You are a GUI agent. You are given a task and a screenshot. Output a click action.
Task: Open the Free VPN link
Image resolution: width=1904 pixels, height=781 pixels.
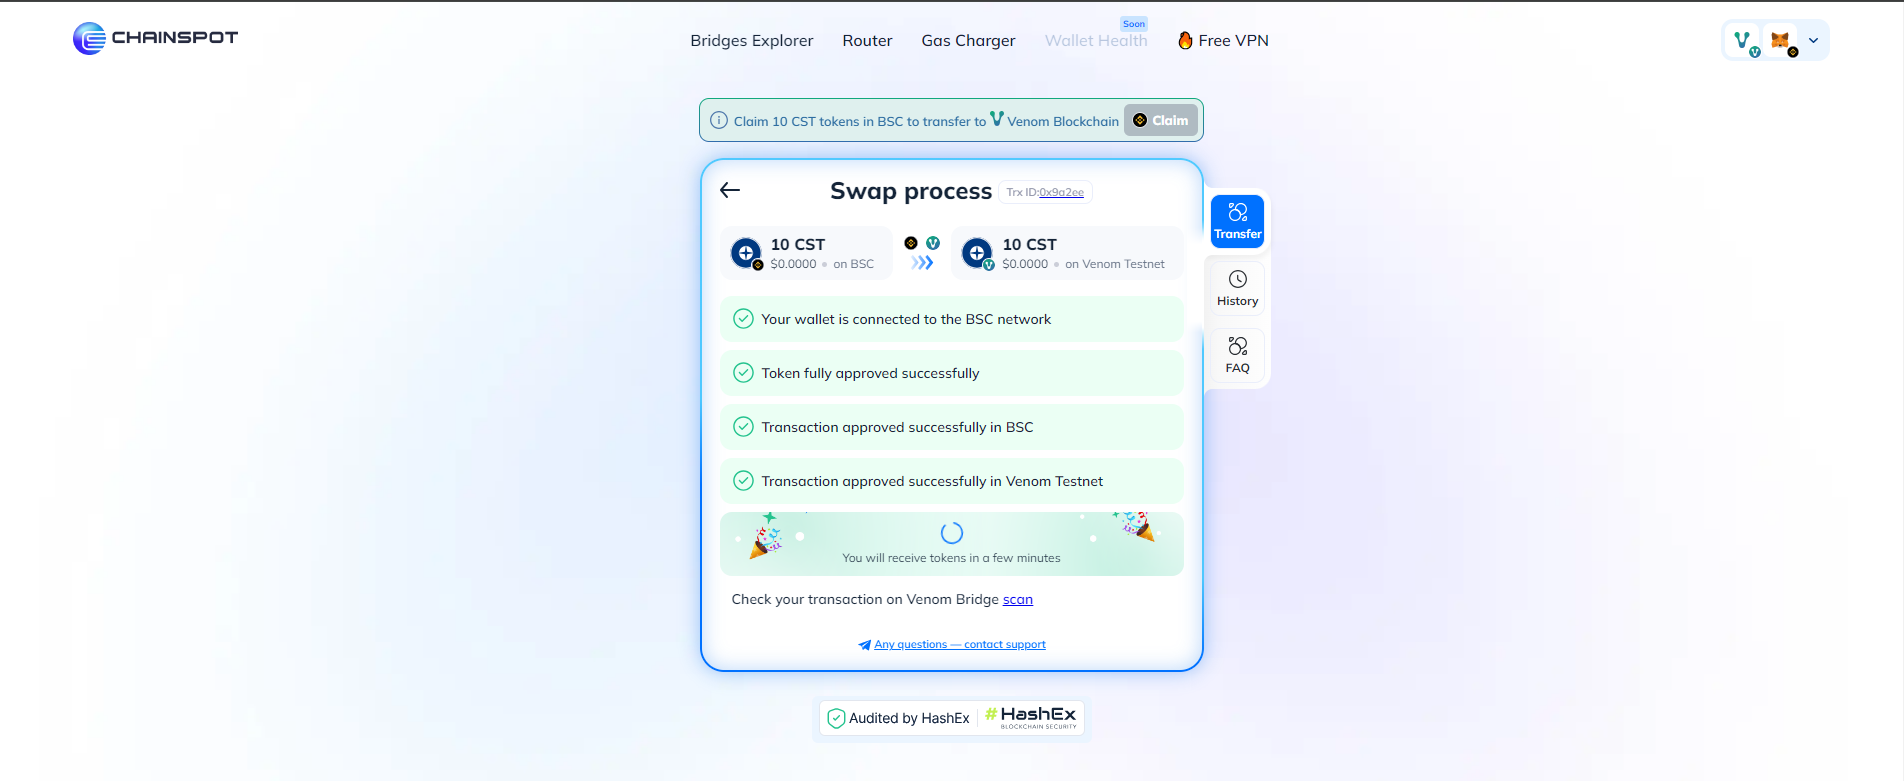(x=1223, y=41)
